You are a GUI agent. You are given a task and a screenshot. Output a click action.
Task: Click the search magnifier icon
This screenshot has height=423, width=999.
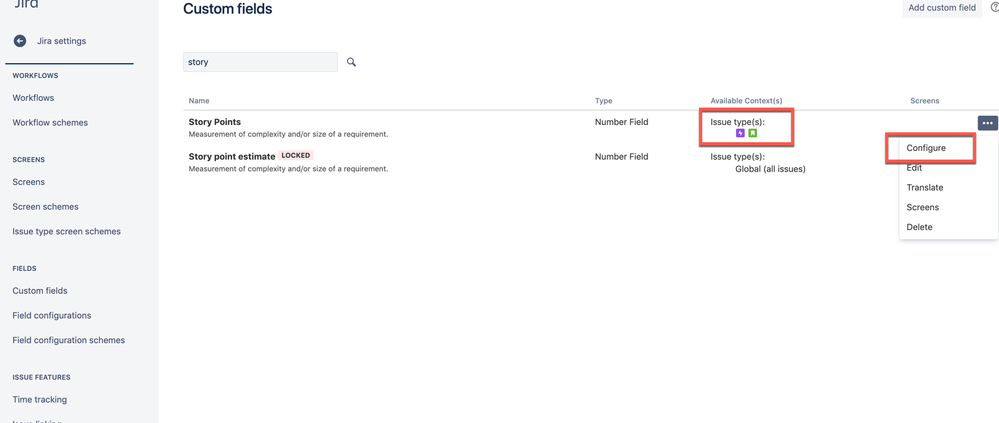click(x=351, y=62)
